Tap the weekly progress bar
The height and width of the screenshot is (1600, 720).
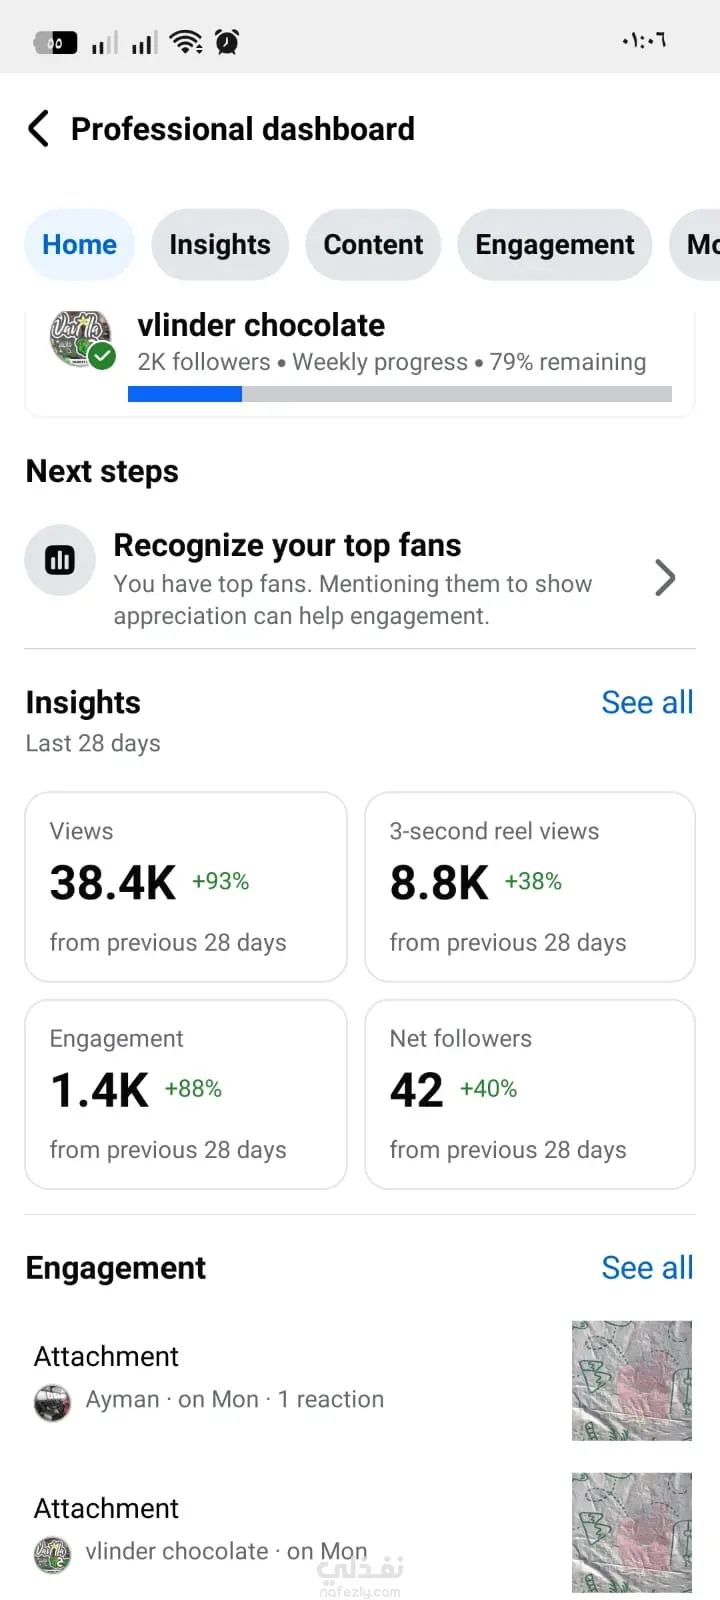coord(400,394)
